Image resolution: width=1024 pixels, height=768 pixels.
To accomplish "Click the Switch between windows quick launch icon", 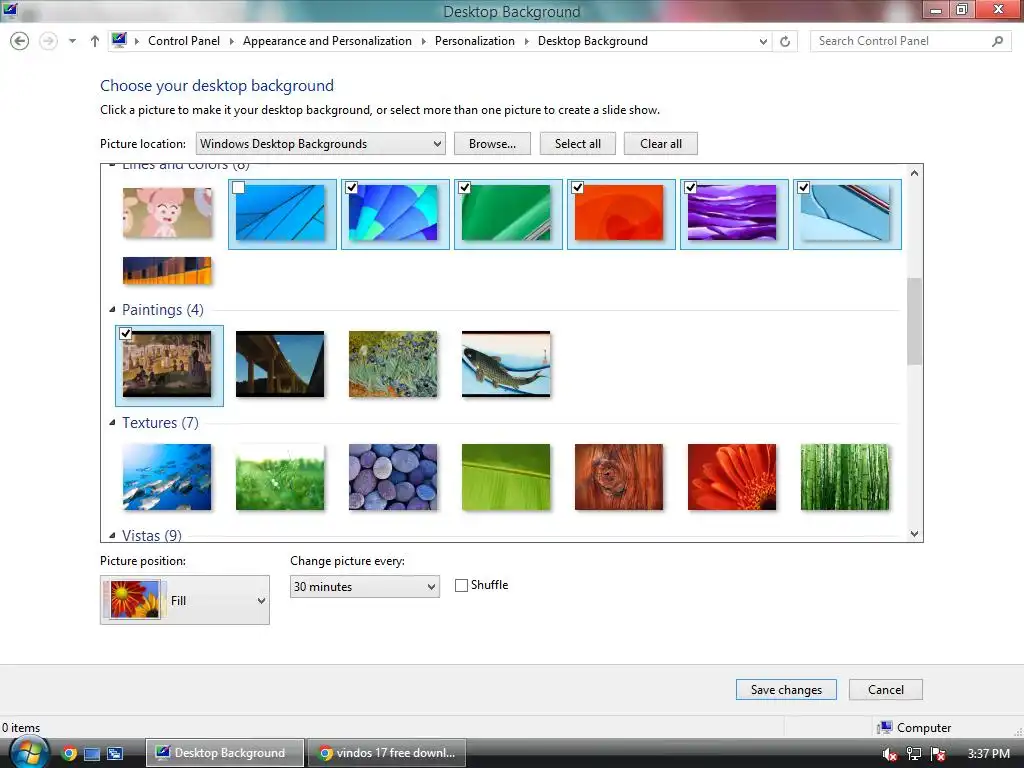I will (x=115, y=754).
